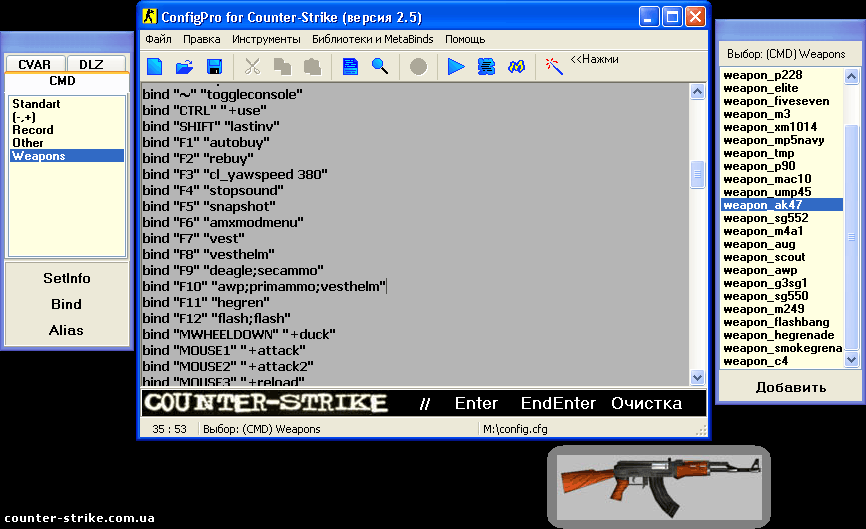This screenshot has width=866, height=529.
Task: Open the Файл menu
Action: pos(159,39)
